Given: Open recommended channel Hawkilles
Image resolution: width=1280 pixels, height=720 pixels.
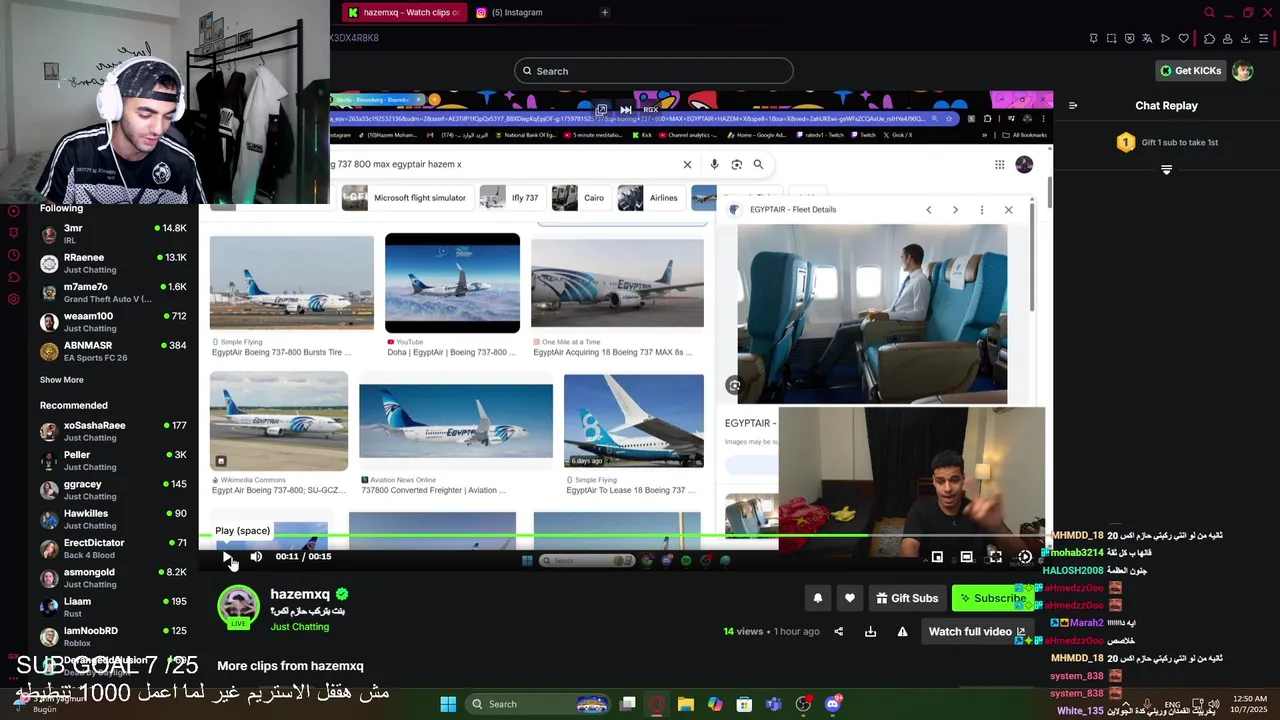Looking at the screenshot, I should point(113,519).
